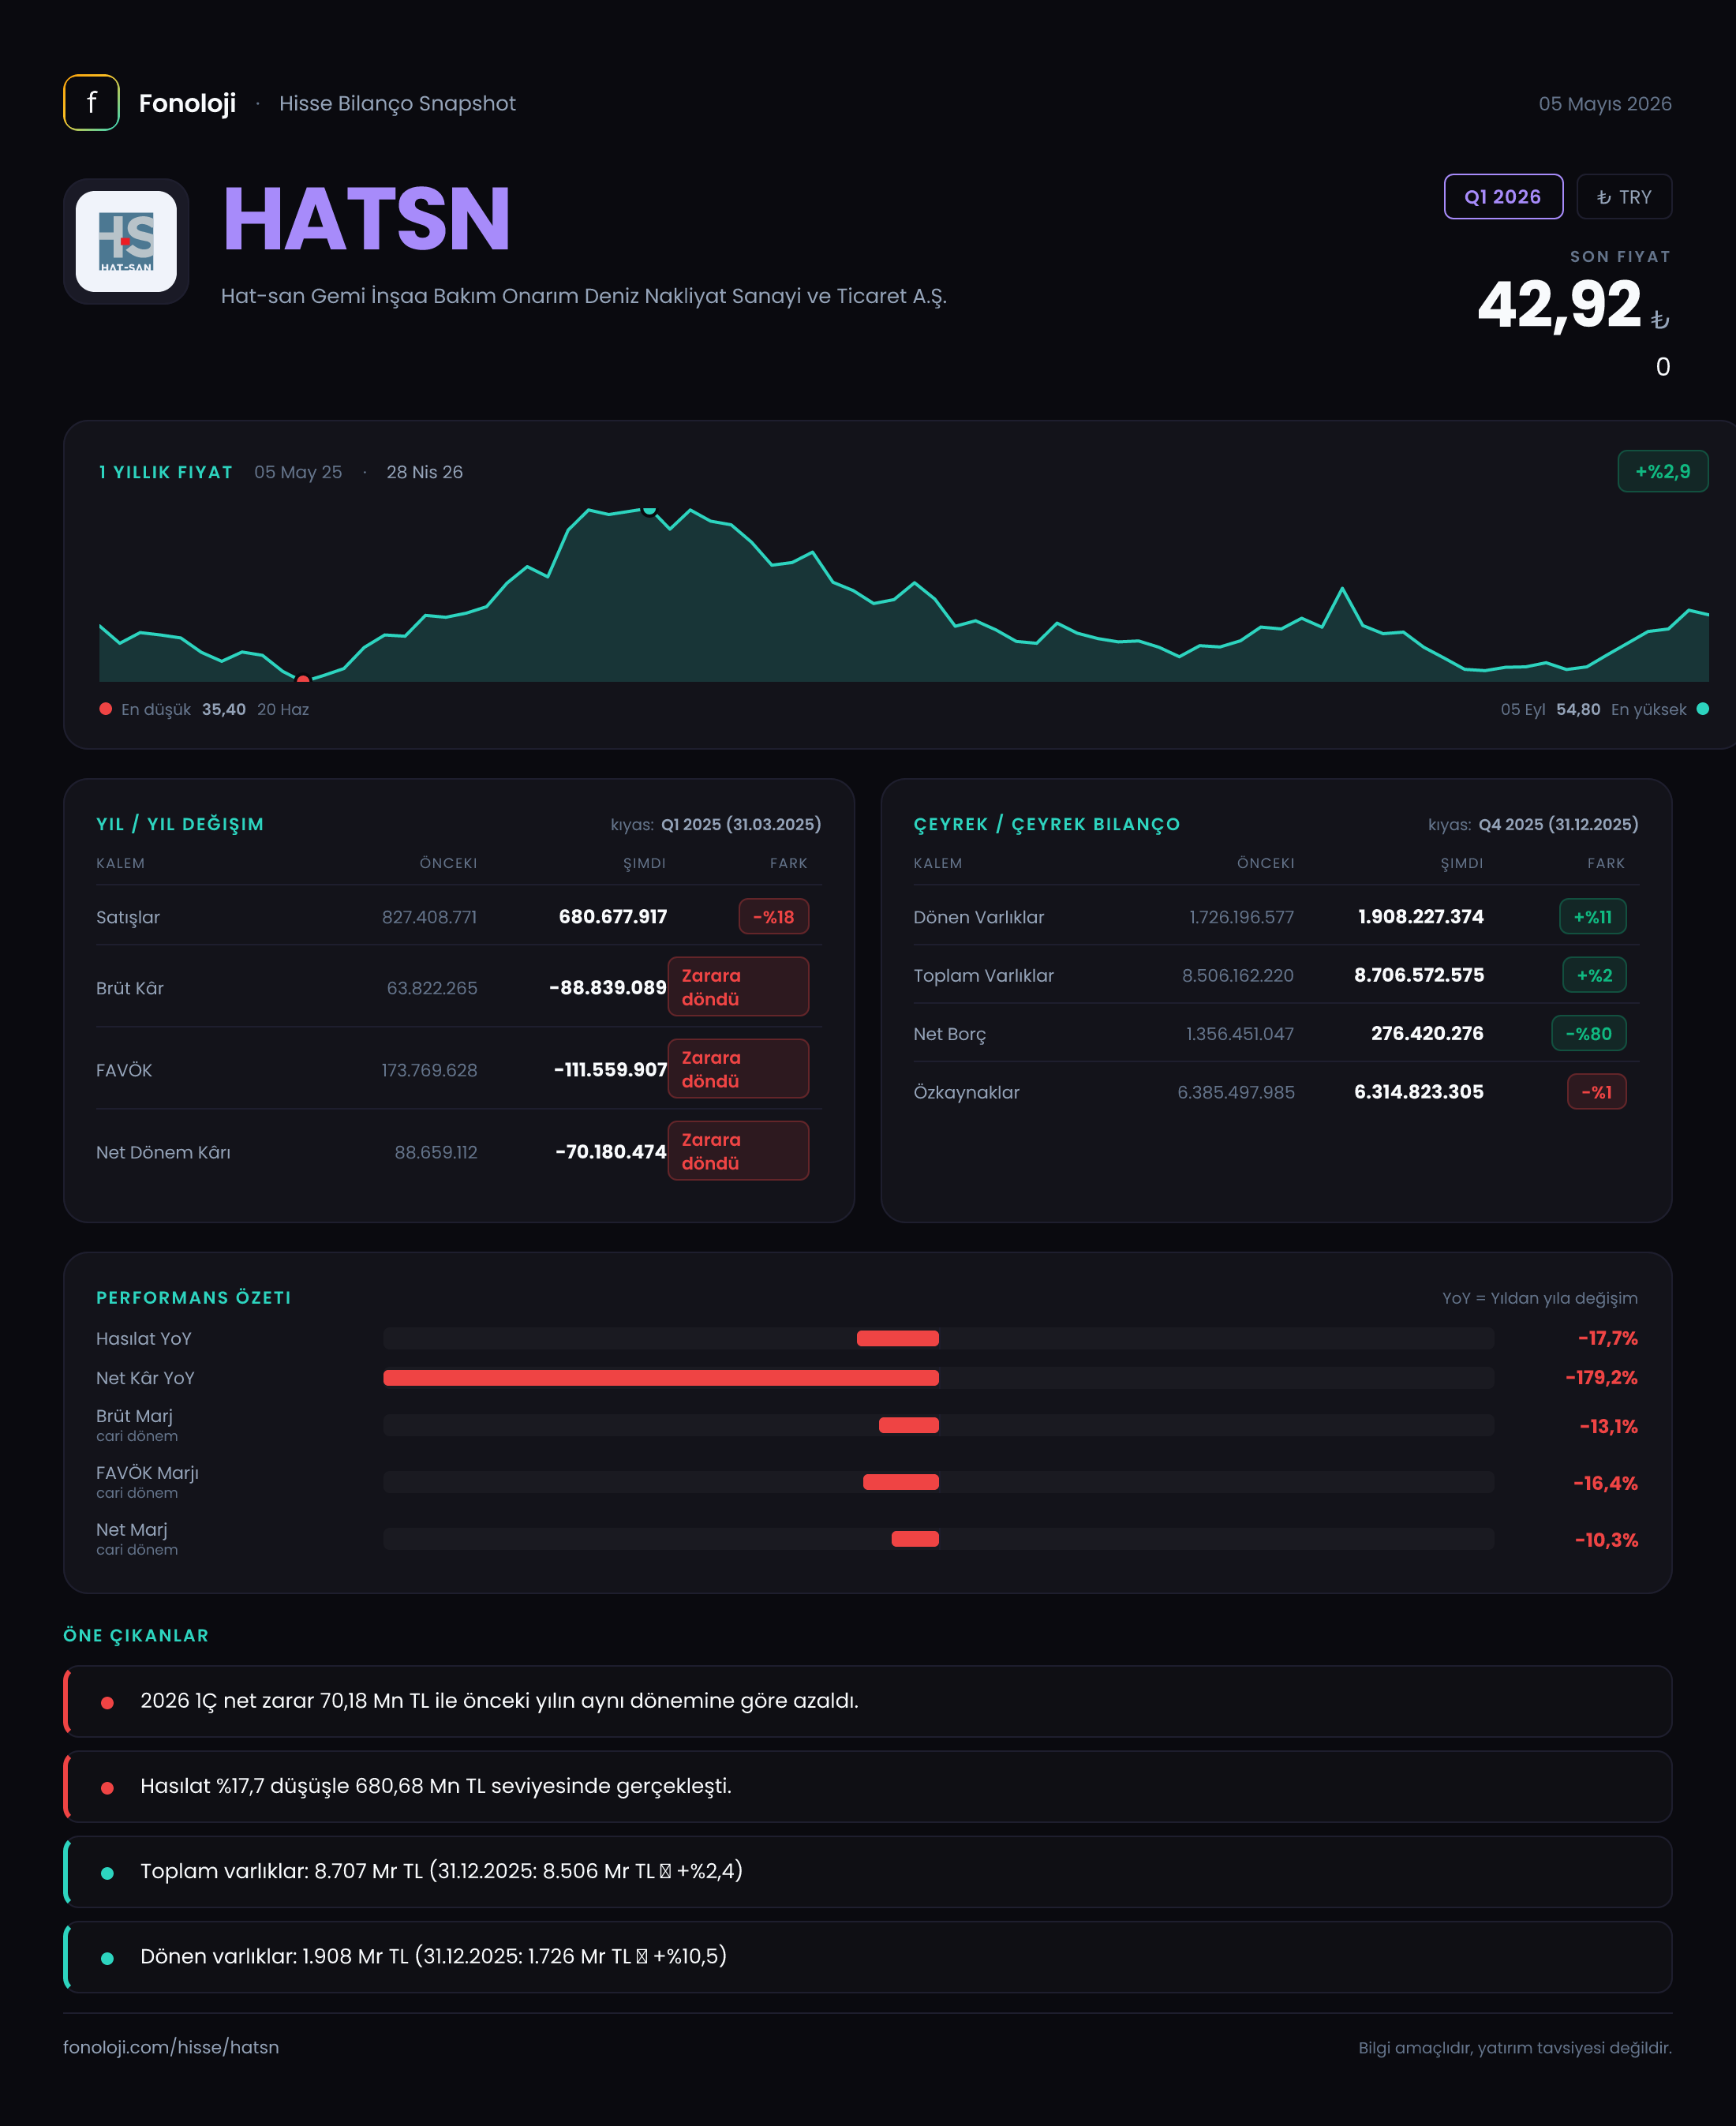Screen dimensions: 1736x2126
Task: Click the -179,2% Net Kâr YoY percentage
Action: tap(1601, 1378)
